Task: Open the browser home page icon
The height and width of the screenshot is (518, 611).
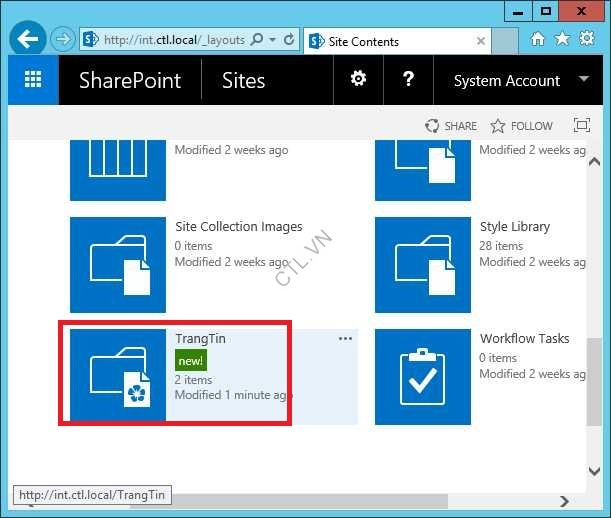Action: coord(538,40)
